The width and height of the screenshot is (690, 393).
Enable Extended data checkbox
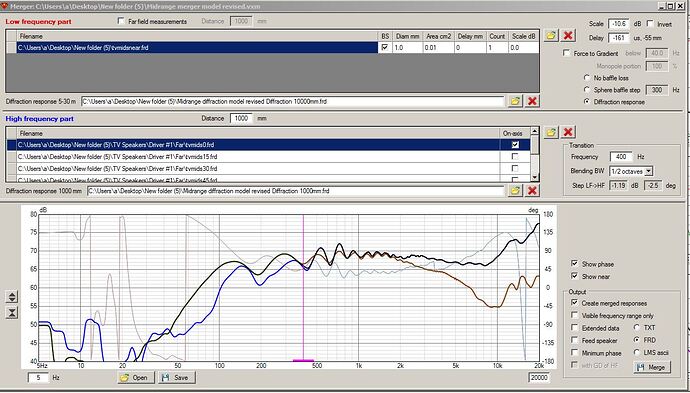(574, 327)
